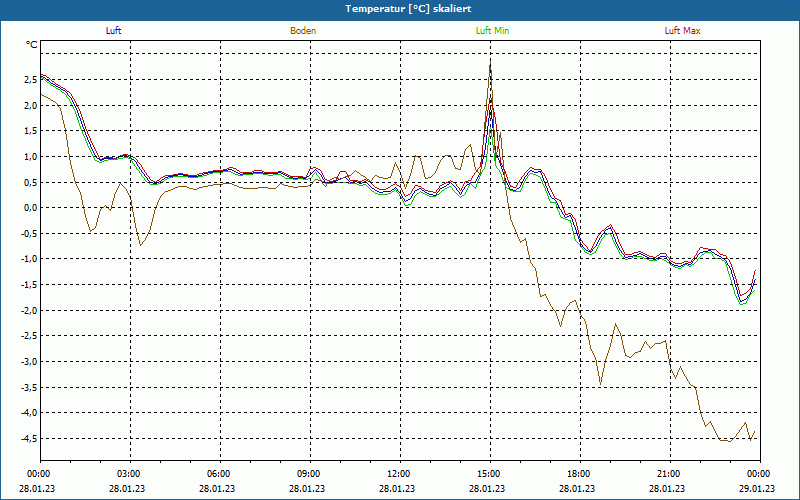Click the 0,0 y-axis value
Viewport: 800px width, 500px height.
coord(31,208)
